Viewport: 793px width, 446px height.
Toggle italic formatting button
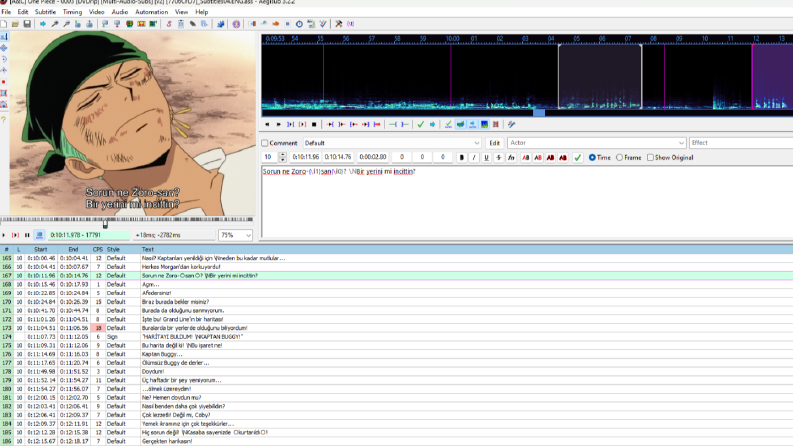click(474, 158)
